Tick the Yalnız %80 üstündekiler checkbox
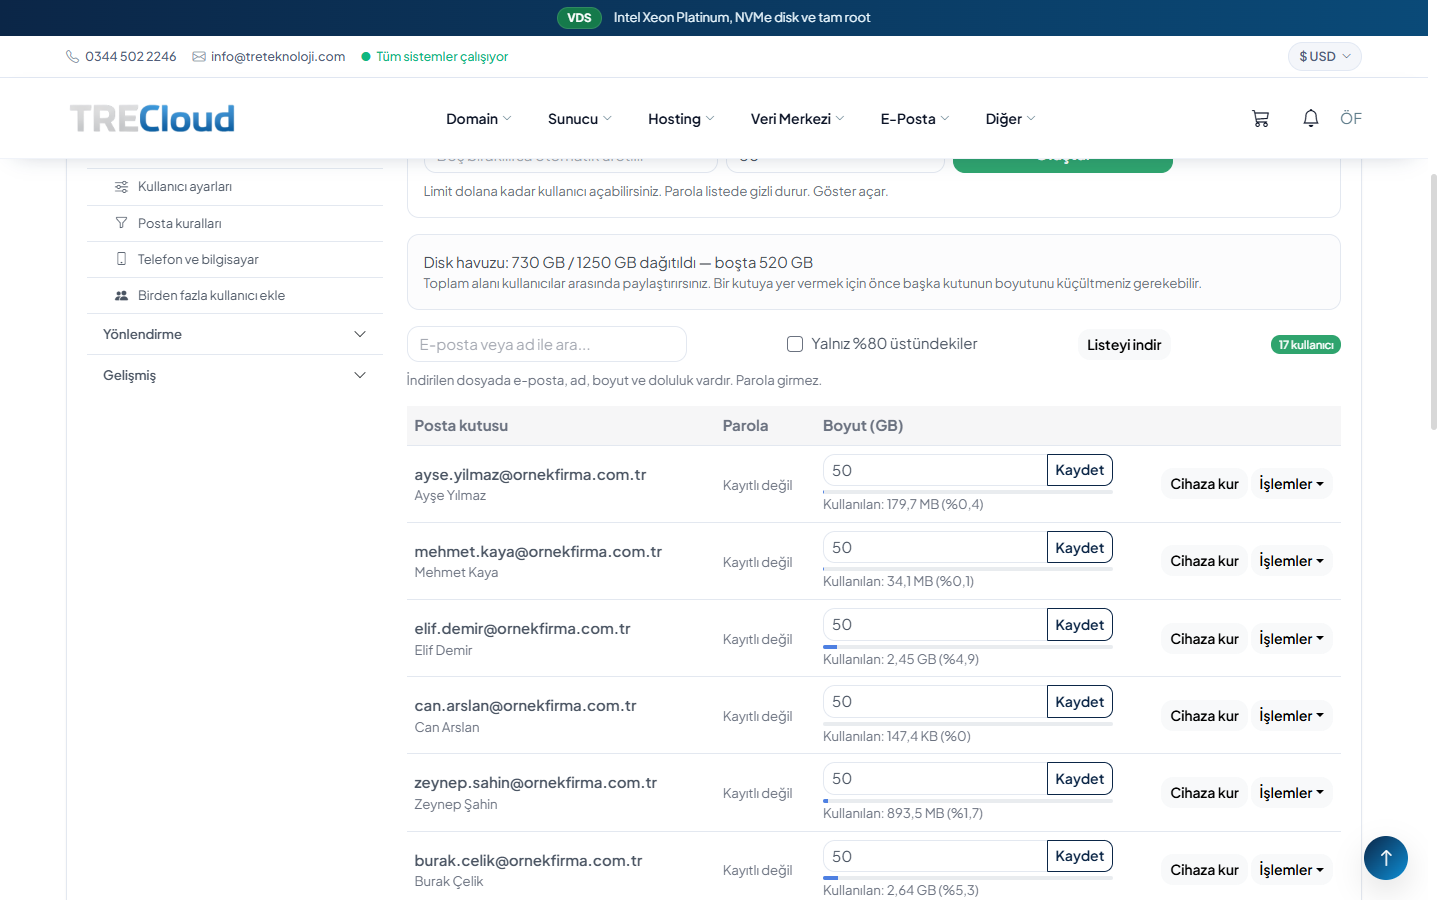Screen dimensions: 1440x900 [795, 344]
